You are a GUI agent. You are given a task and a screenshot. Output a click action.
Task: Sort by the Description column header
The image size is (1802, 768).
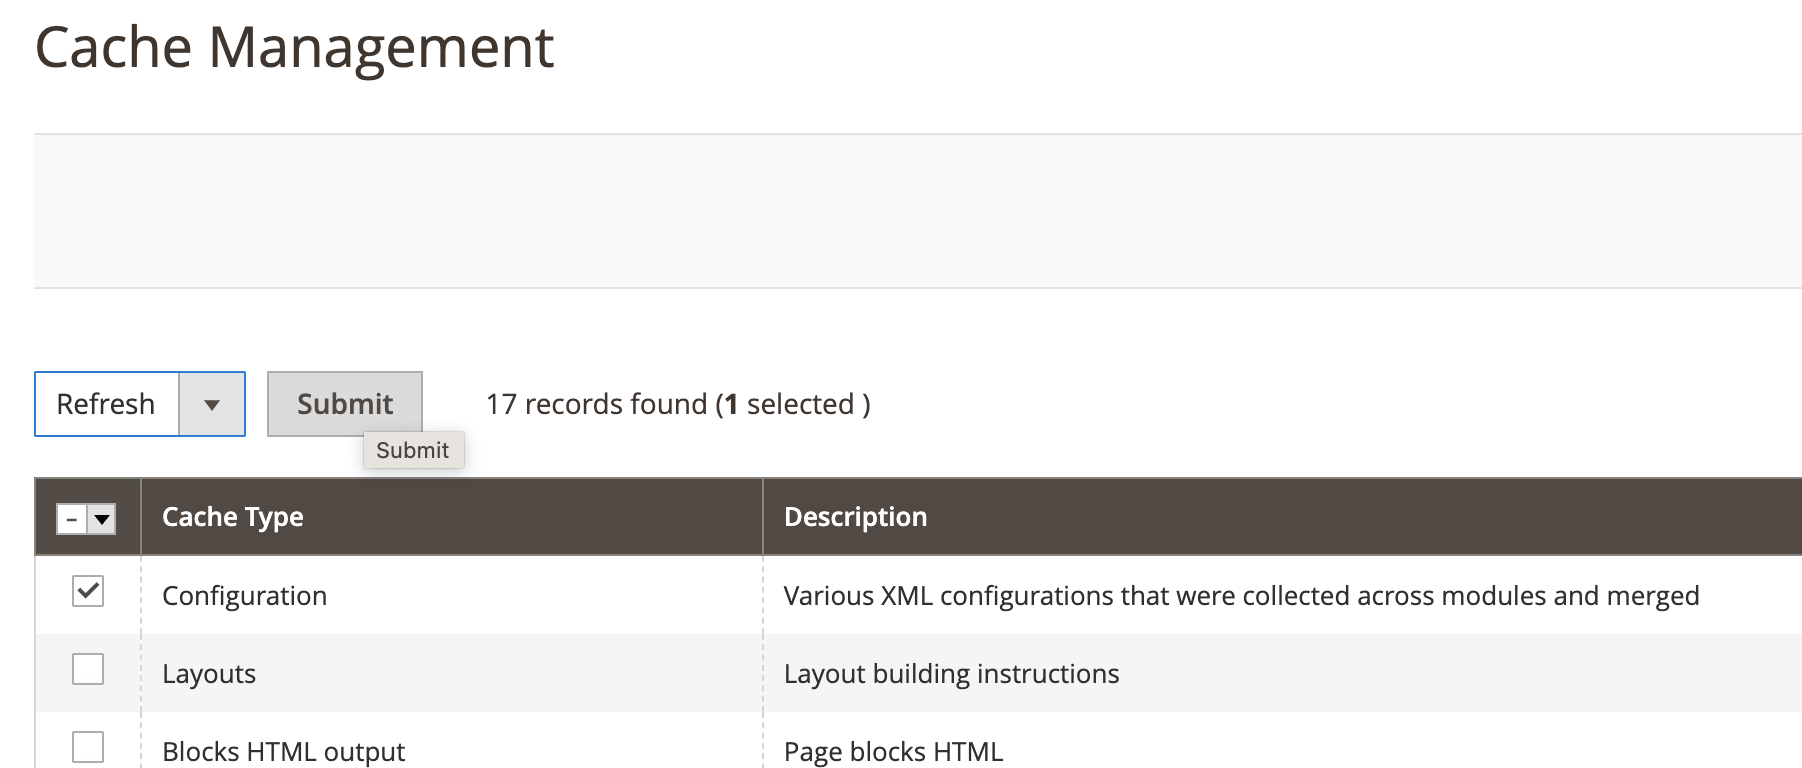click(x=855, y=517)
